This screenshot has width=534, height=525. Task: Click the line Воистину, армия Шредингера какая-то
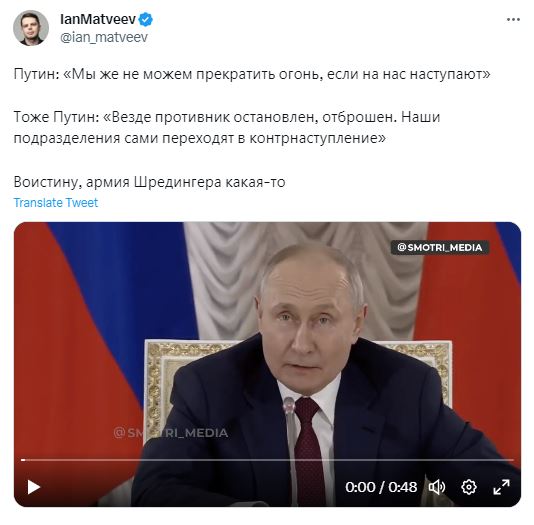150,182
